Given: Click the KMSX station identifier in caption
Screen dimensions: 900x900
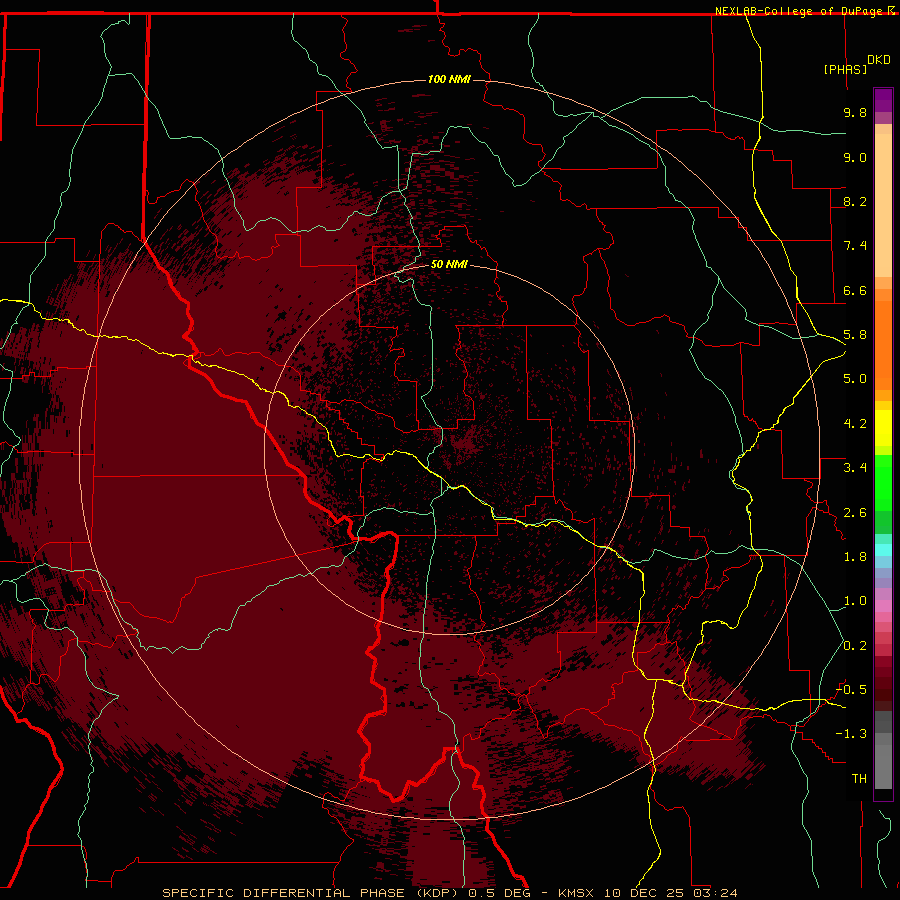Looking at the screenshot, I should coord(576,893).
